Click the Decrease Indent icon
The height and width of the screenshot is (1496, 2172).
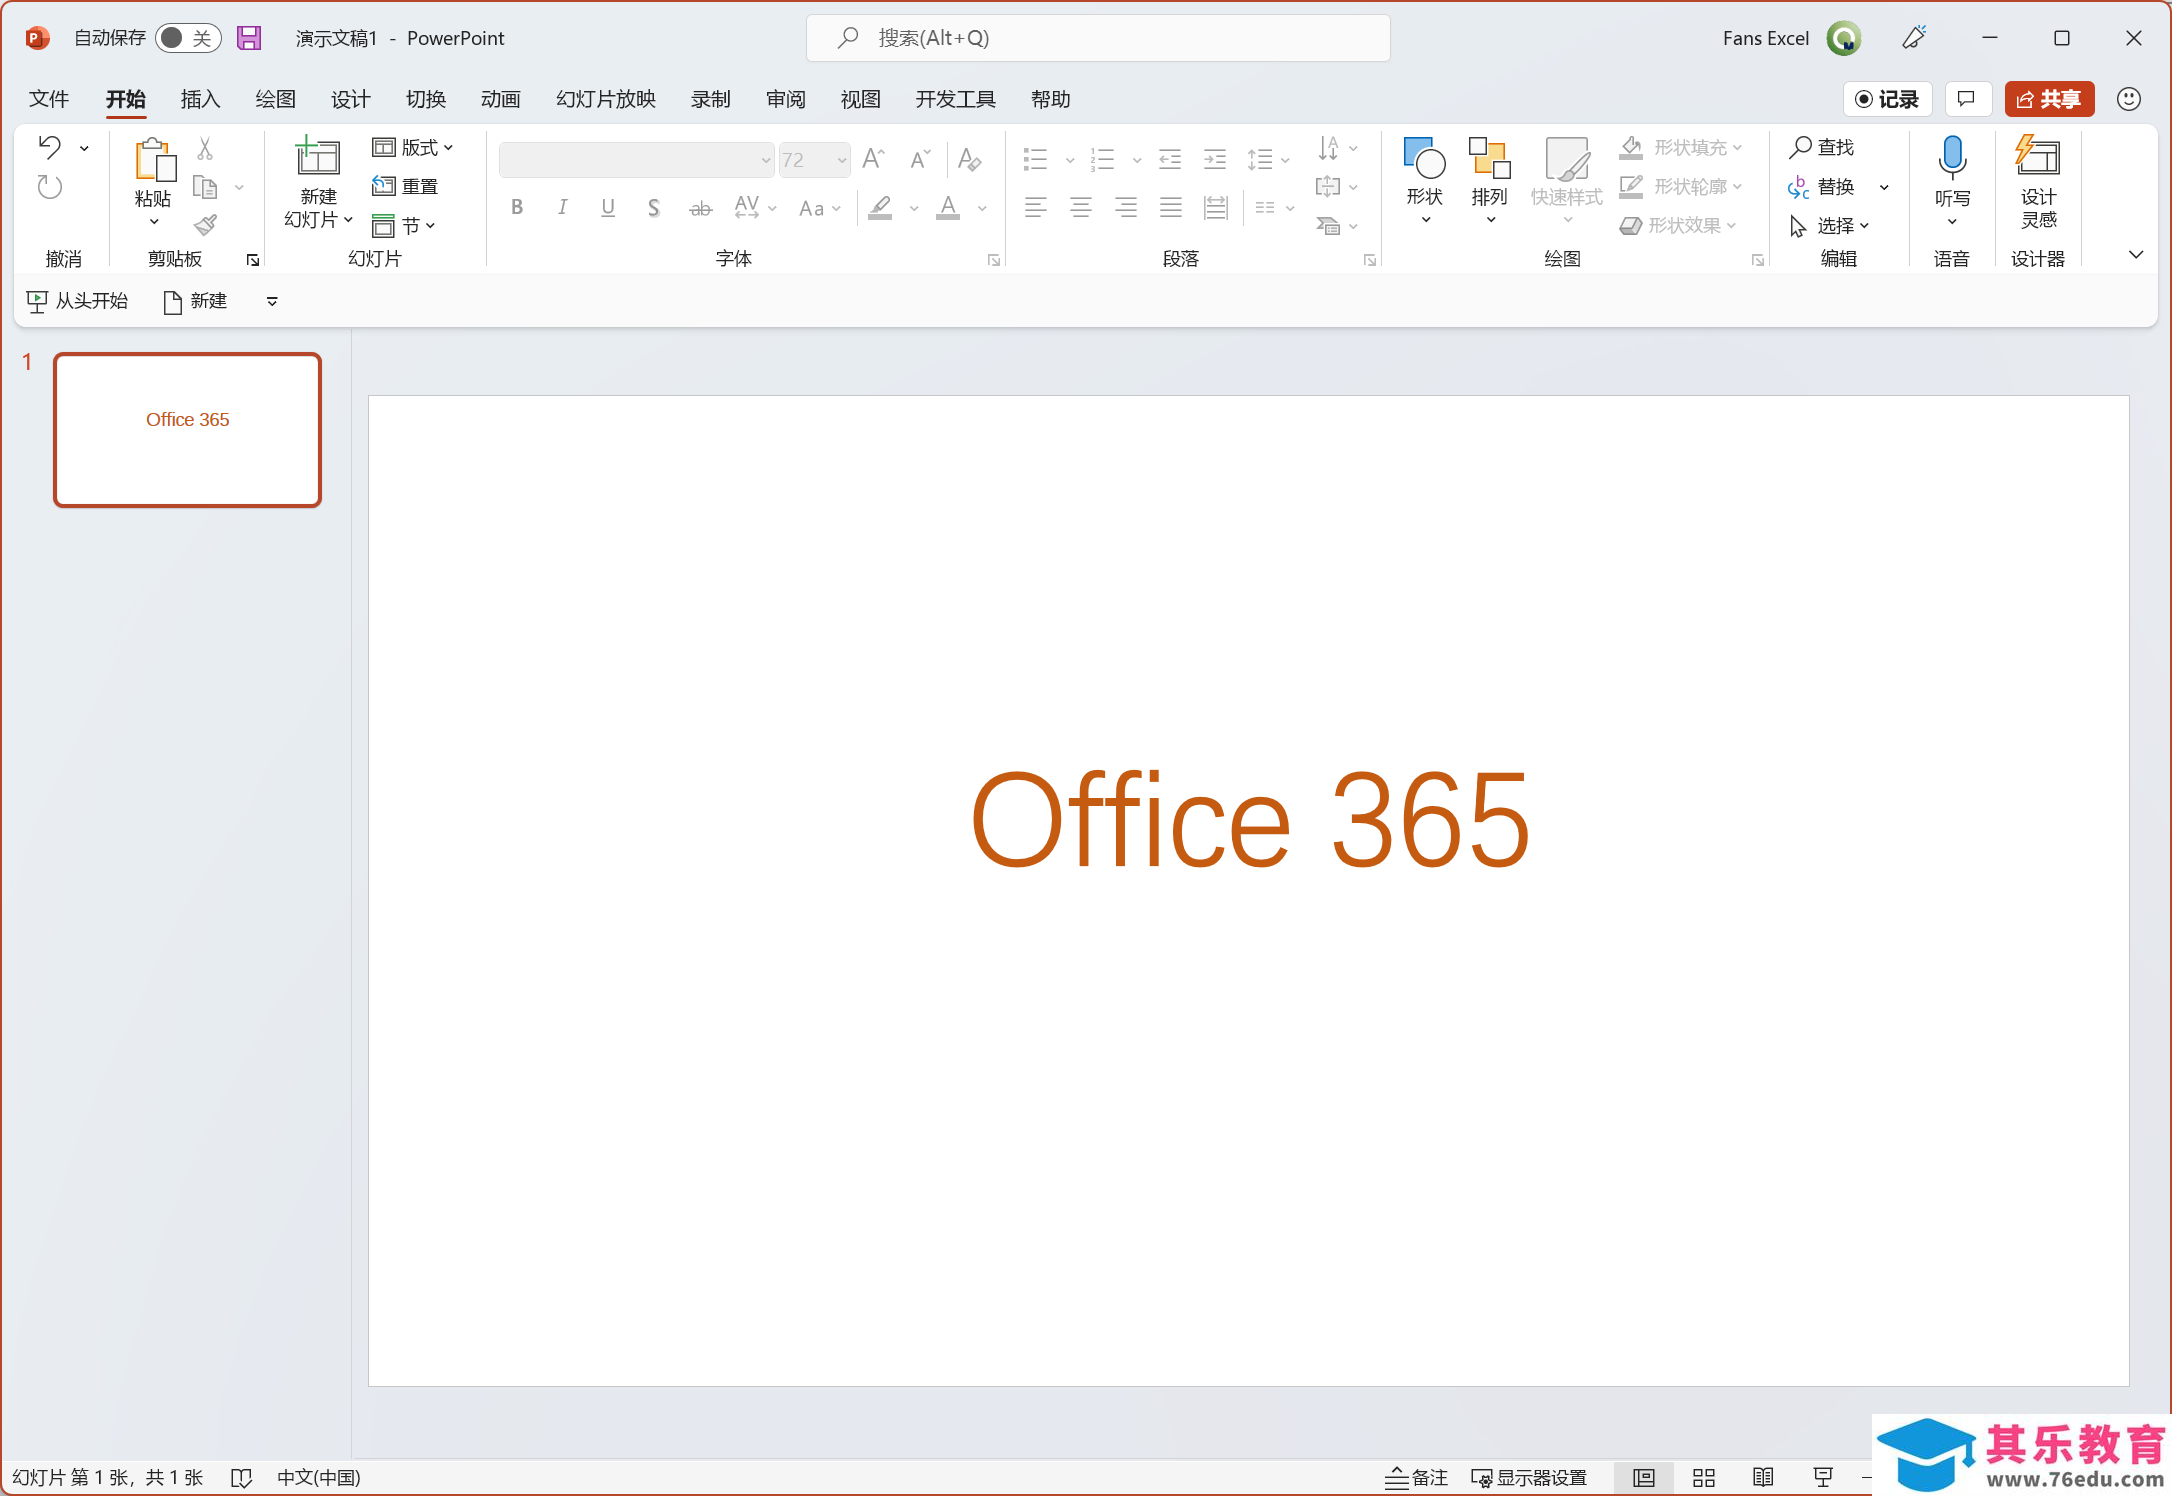click(1170, 159)
